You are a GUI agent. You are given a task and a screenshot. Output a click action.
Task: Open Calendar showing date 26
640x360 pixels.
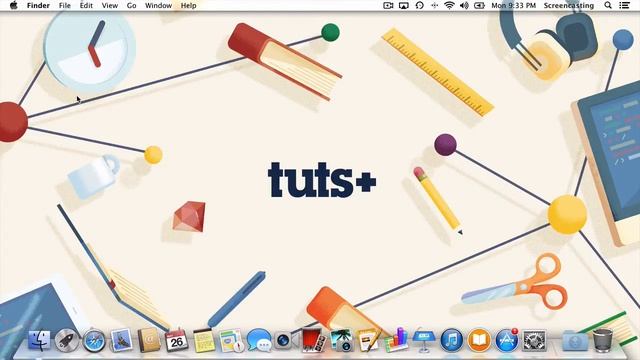(x=176, y=340)
